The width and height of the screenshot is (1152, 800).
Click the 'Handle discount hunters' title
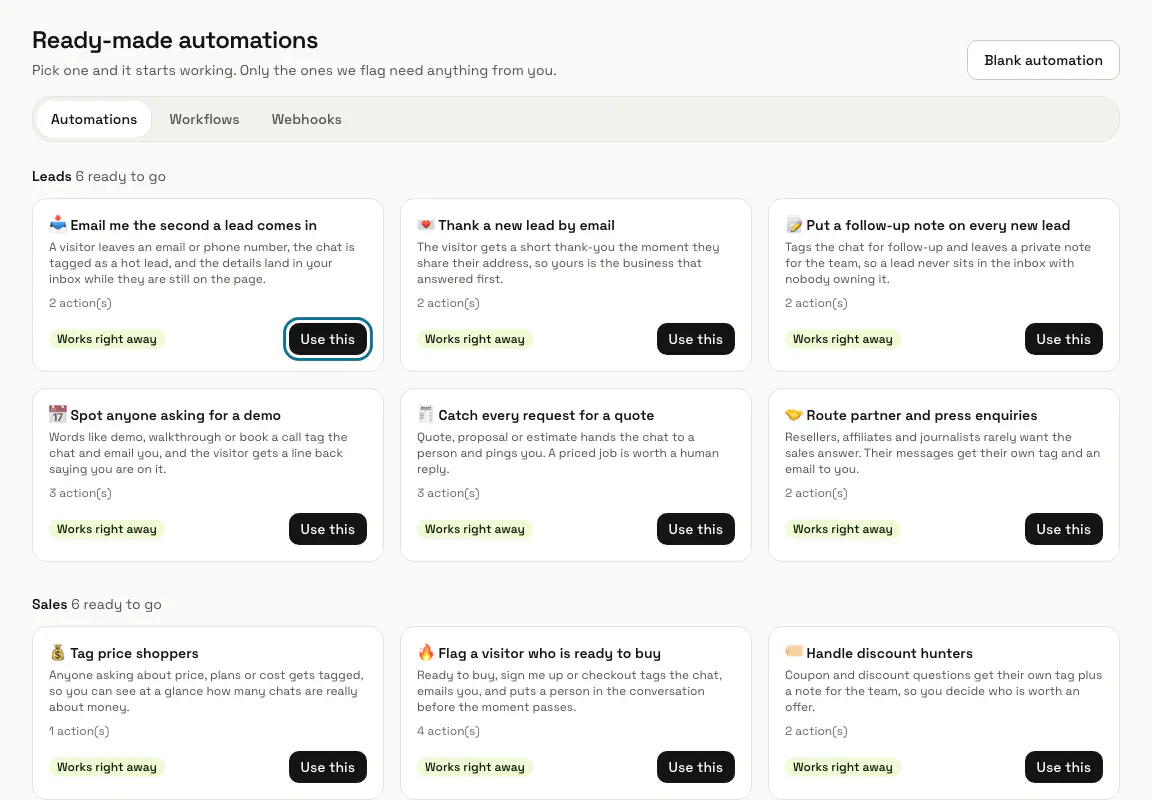tap(890, 653)
